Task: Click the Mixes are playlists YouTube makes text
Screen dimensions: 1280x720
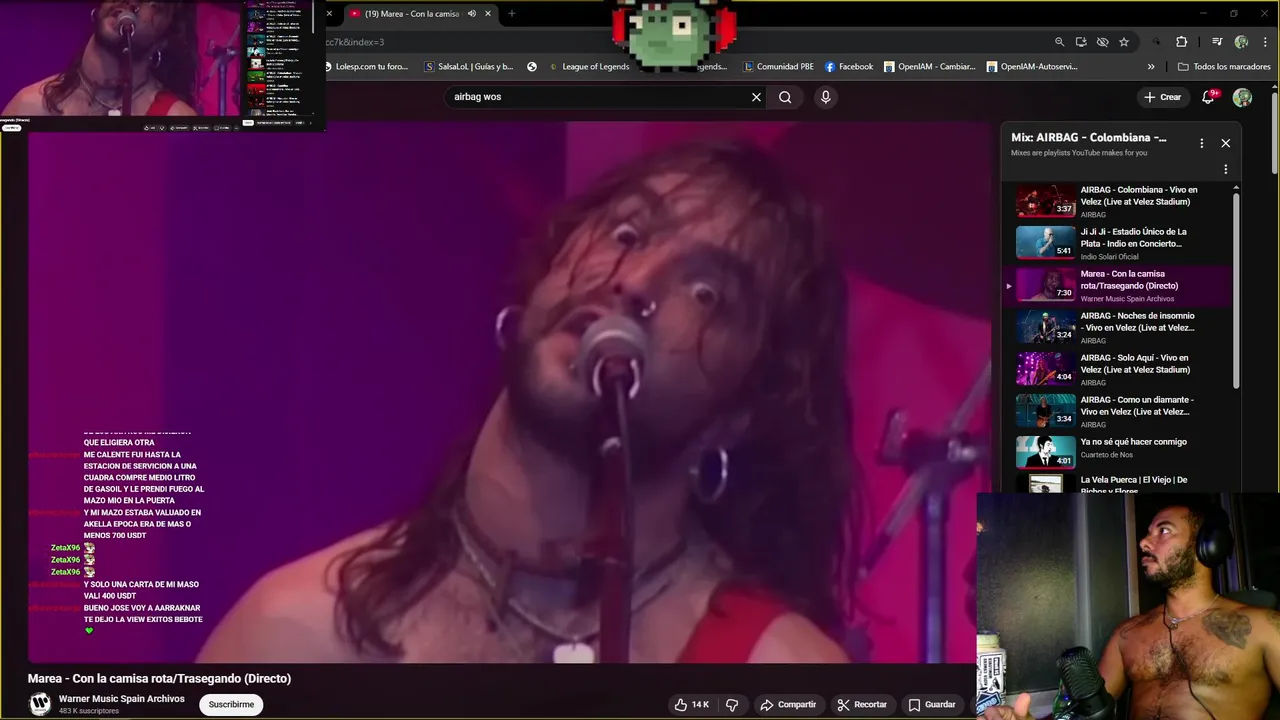Action: (1079, 153)
